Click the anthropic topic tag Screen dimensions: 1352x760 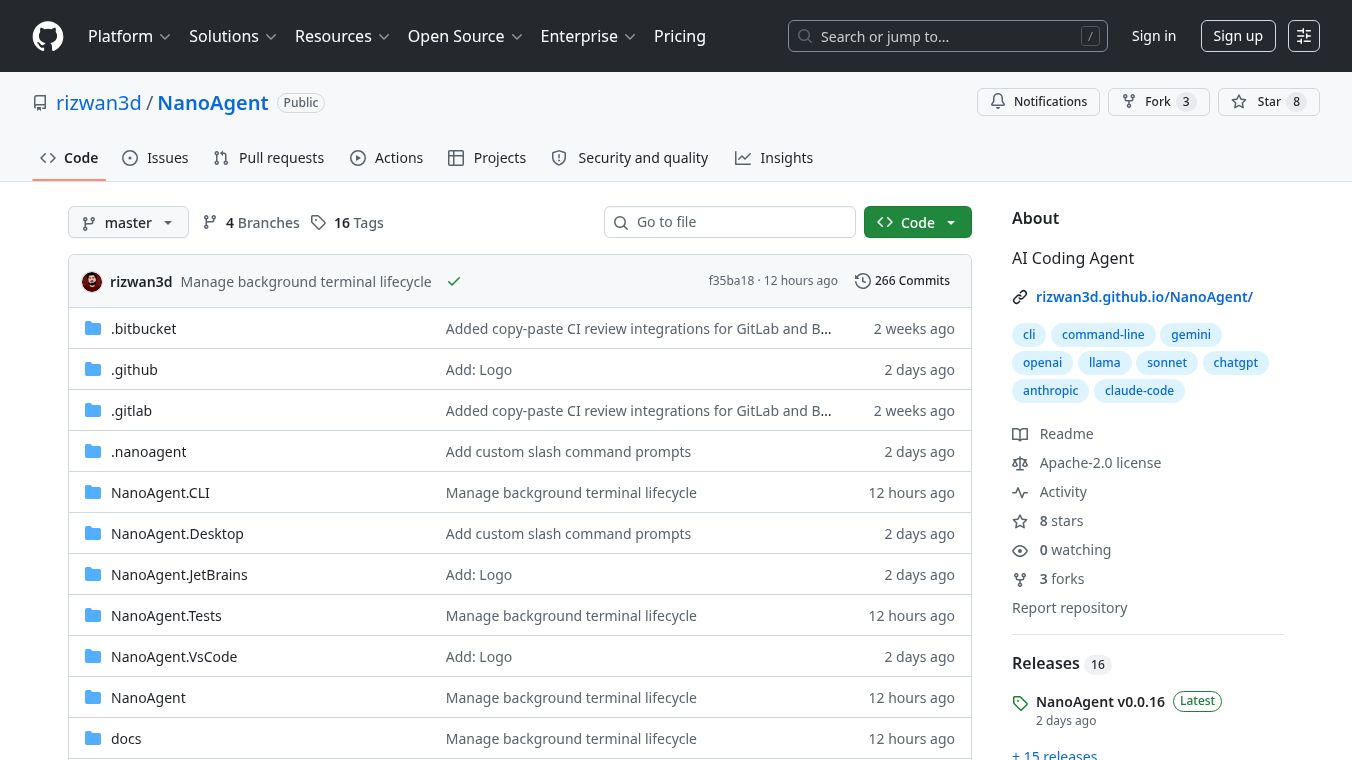coord(1050,391)
